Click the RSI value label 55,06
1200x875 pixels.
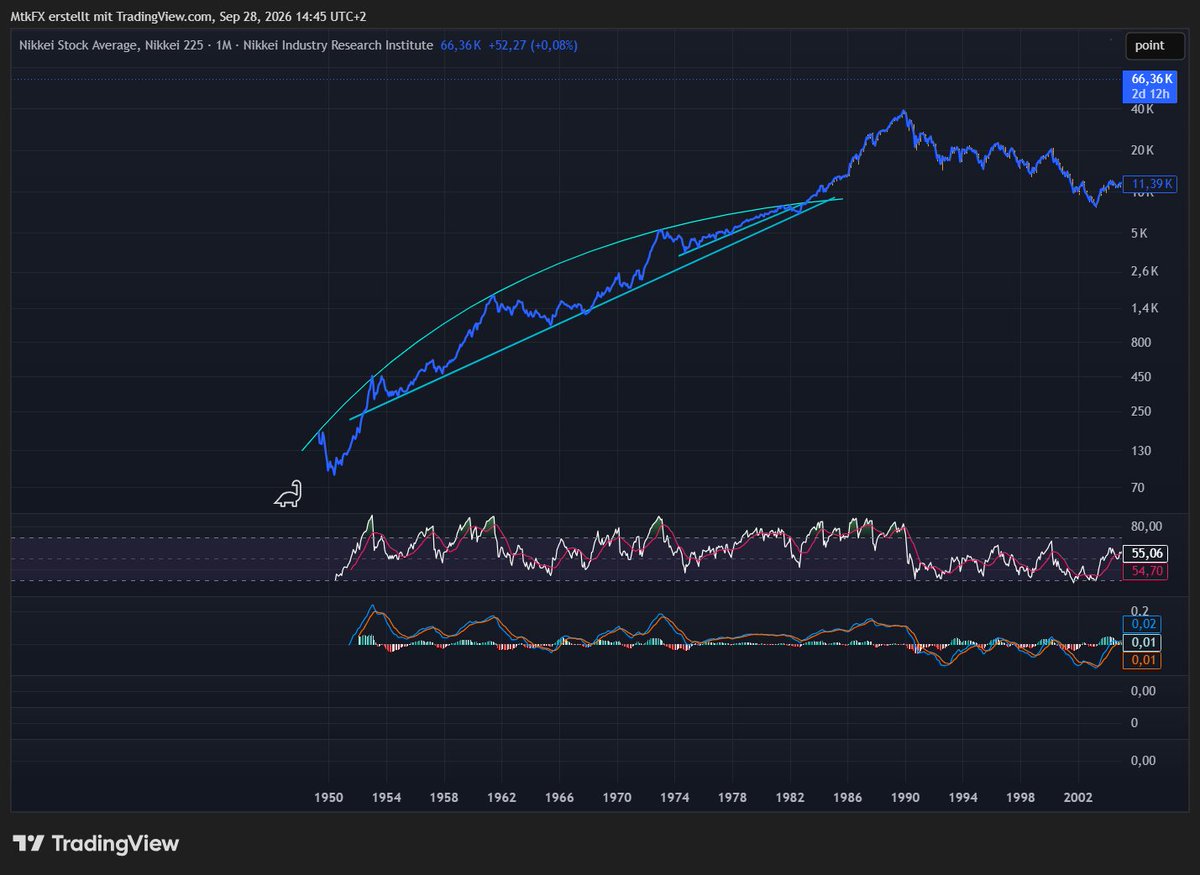tap(1143, 552)
